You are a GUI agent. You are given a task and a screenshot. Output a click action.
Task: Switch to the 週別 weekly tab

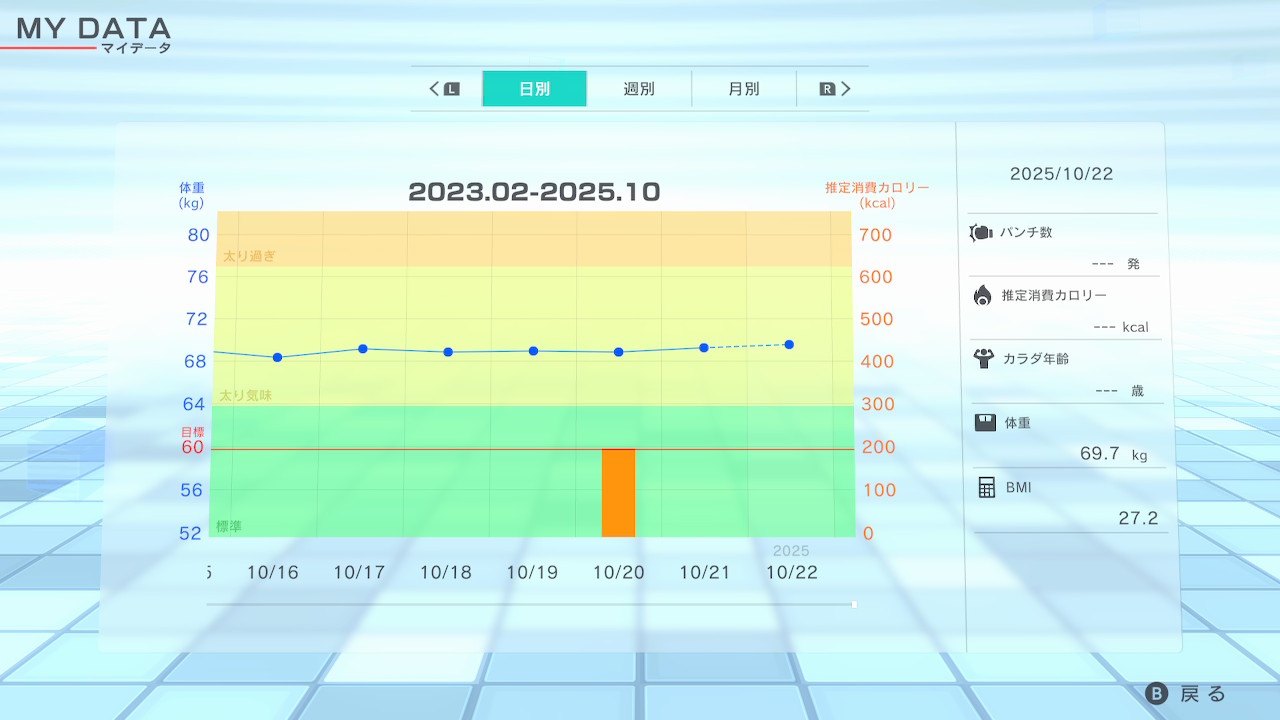pos(639,89)
